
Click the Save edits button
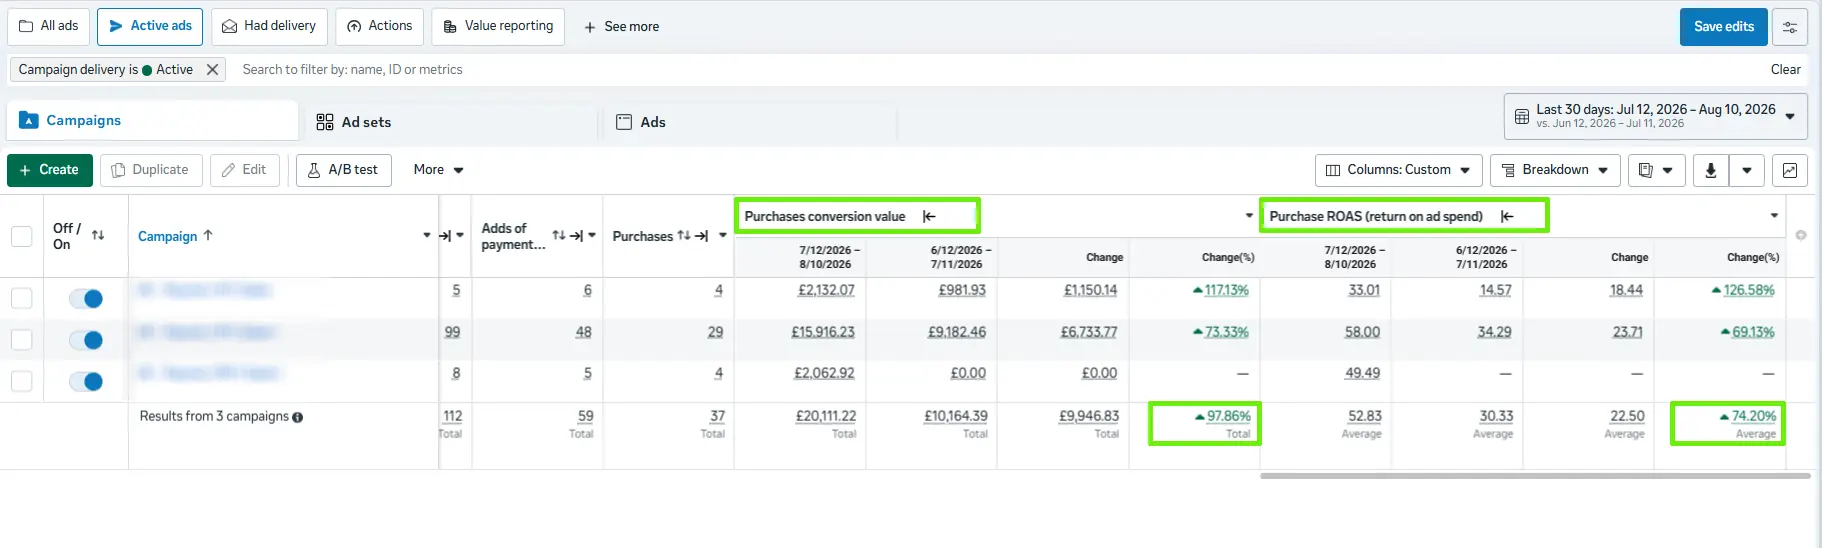point(1723,27)
